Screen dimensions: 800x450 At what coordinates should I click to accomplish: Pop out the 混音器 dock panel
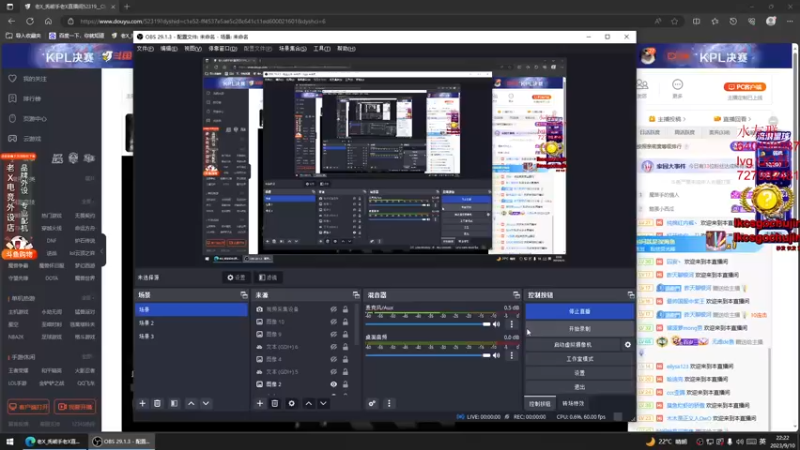pos(516,295)
